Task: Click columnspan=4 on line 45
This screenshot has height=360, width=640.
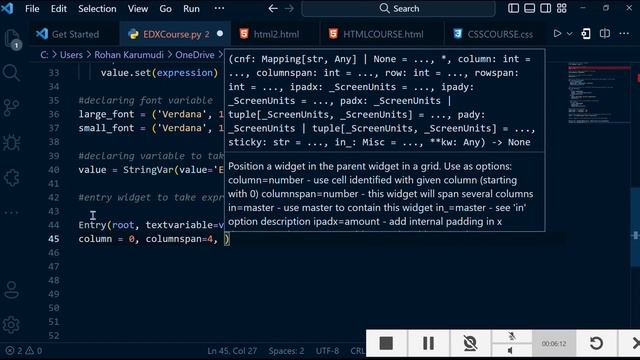Action: coord(179,239)
